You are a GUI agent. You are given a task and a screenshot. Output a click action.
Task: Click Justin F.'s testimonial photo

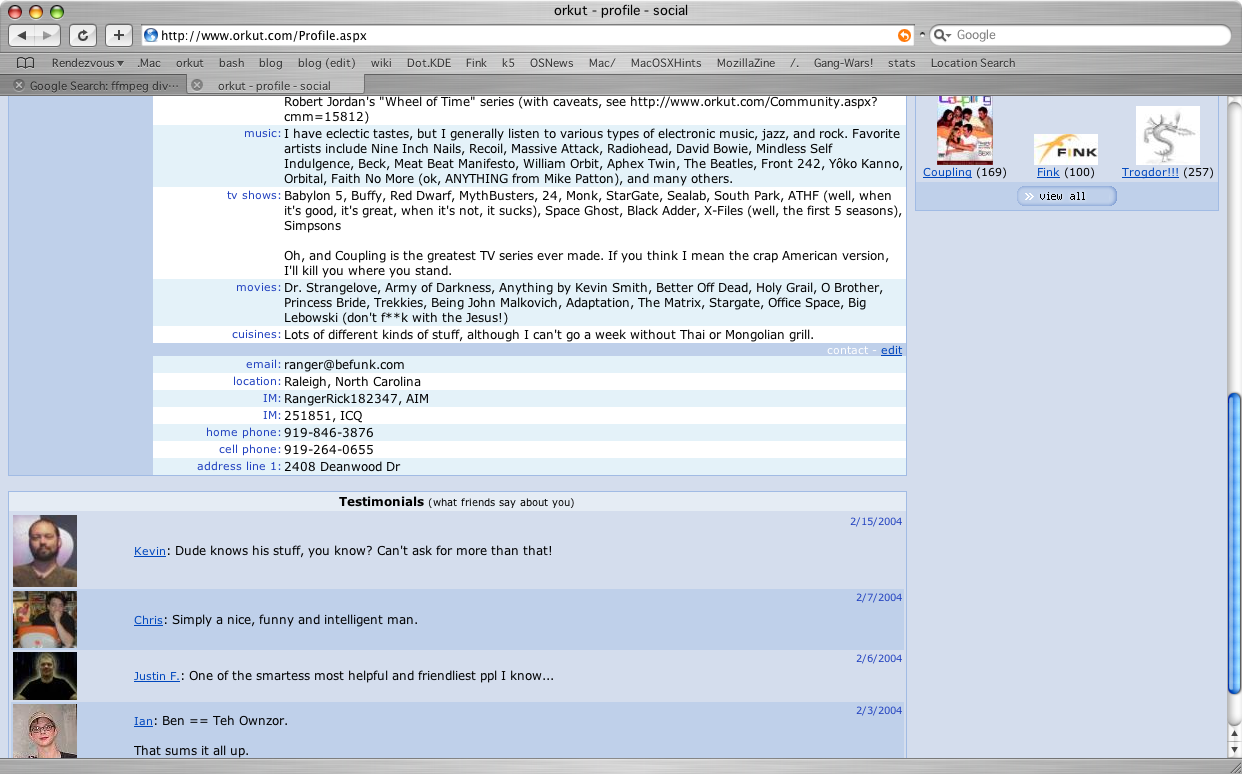tap(45, 676)
